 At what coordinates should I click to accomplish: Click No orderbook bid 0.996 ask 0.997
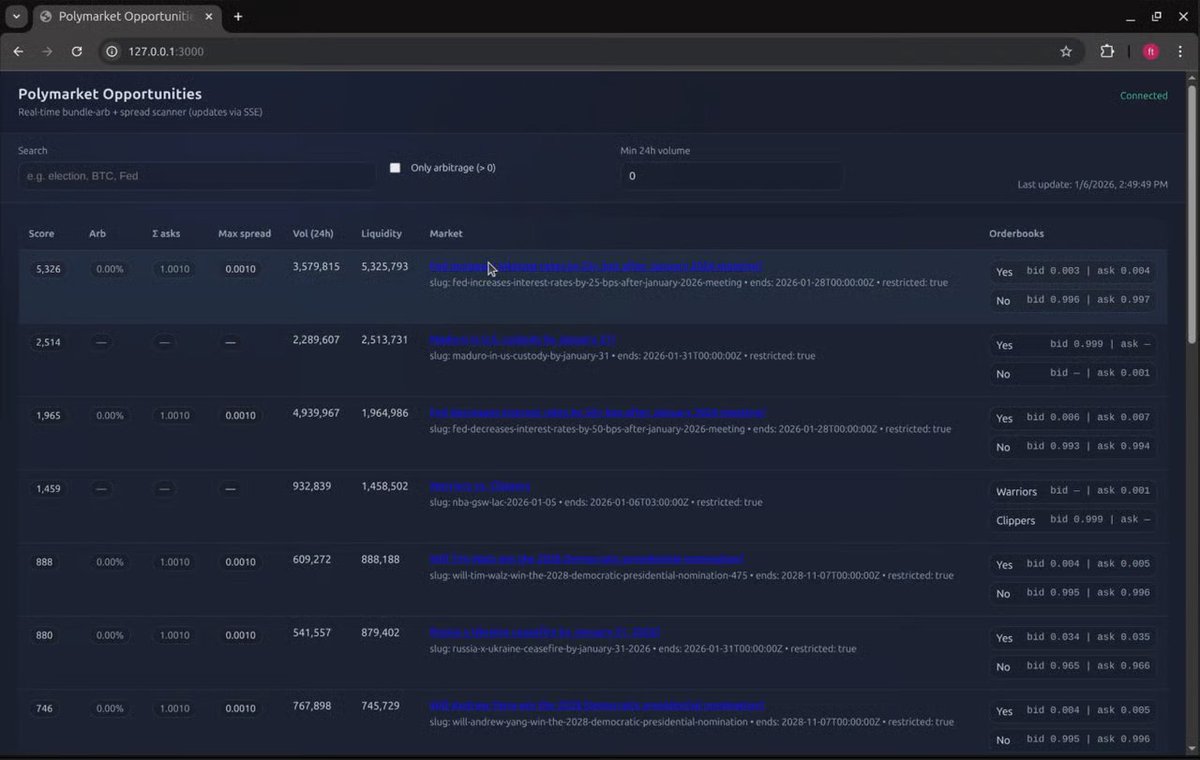pyautogui.click(x=1072, y=300)
